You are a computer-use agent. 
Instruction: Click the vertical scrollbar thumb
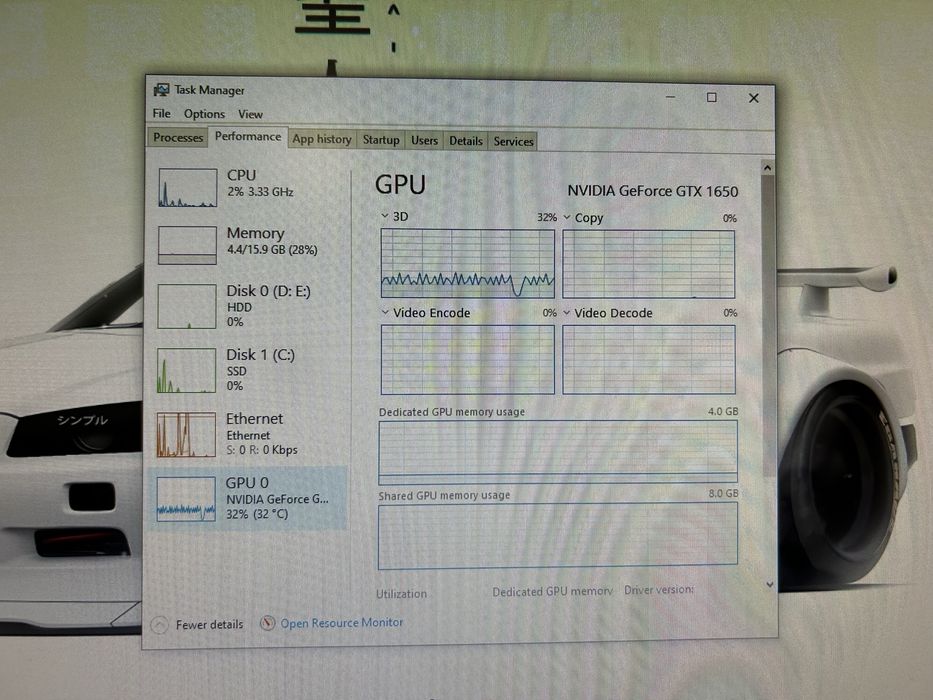click(769, 325)
